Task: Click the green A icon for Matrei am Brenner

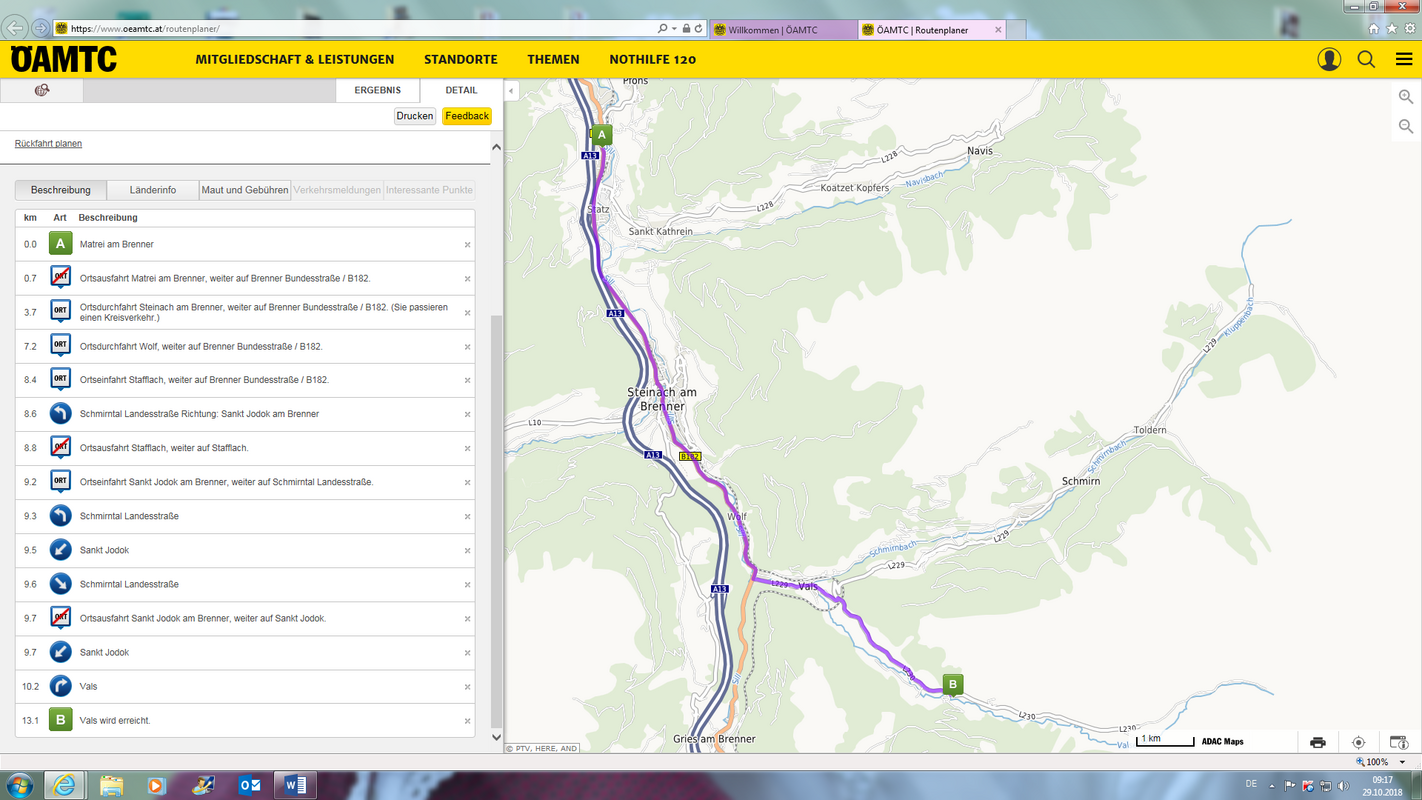Action: 60,244
